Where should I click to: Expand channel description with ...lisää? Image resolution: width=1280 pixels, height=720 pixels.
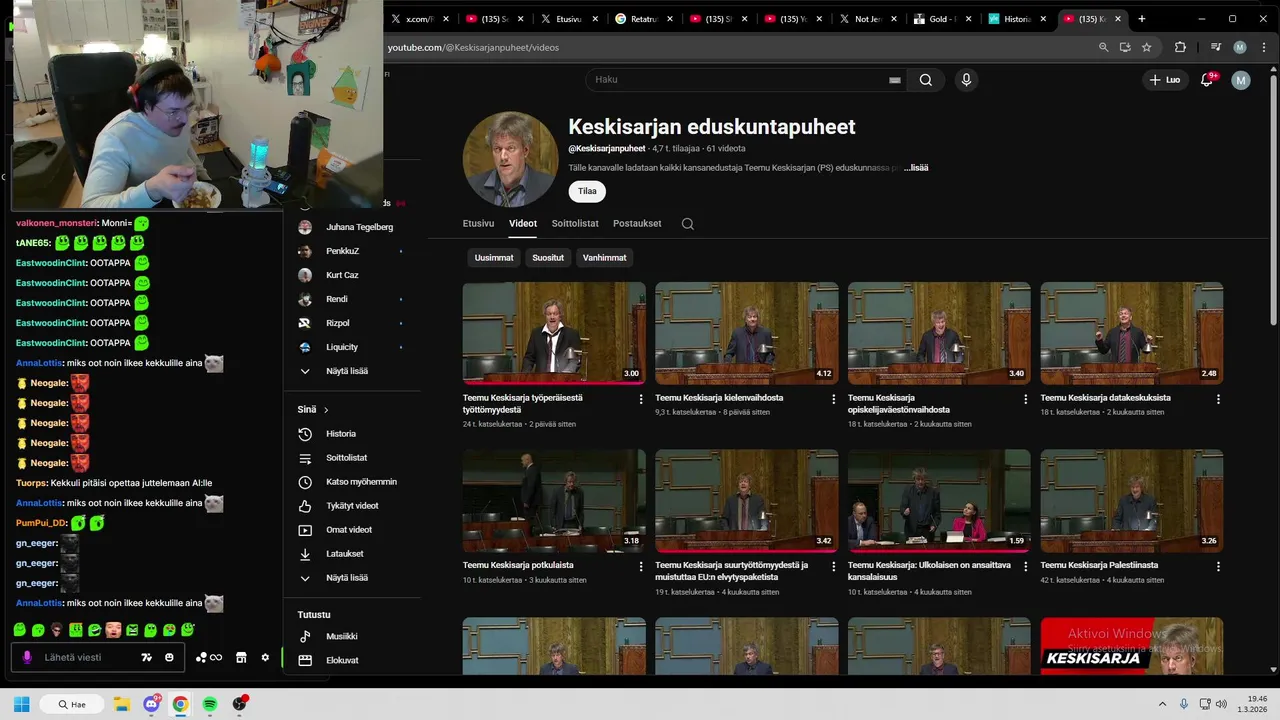click(x=916, y=168)
